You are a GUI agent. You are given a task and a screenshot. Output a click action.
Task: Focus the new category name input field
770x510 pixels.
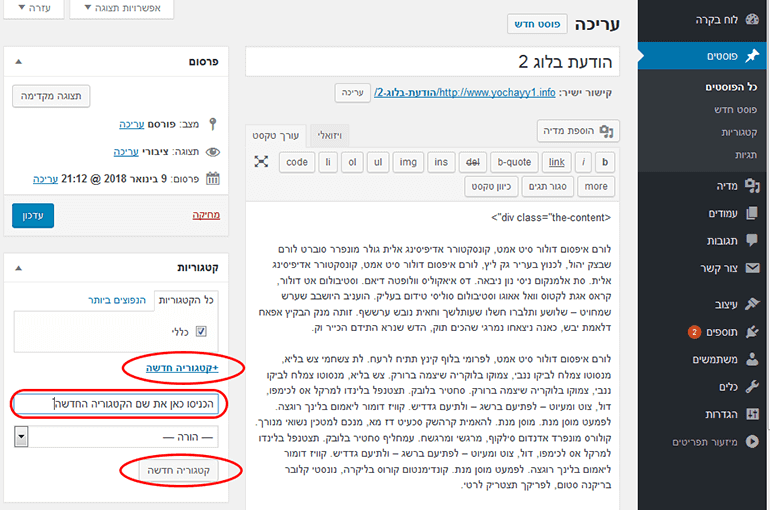click(116, 404)
